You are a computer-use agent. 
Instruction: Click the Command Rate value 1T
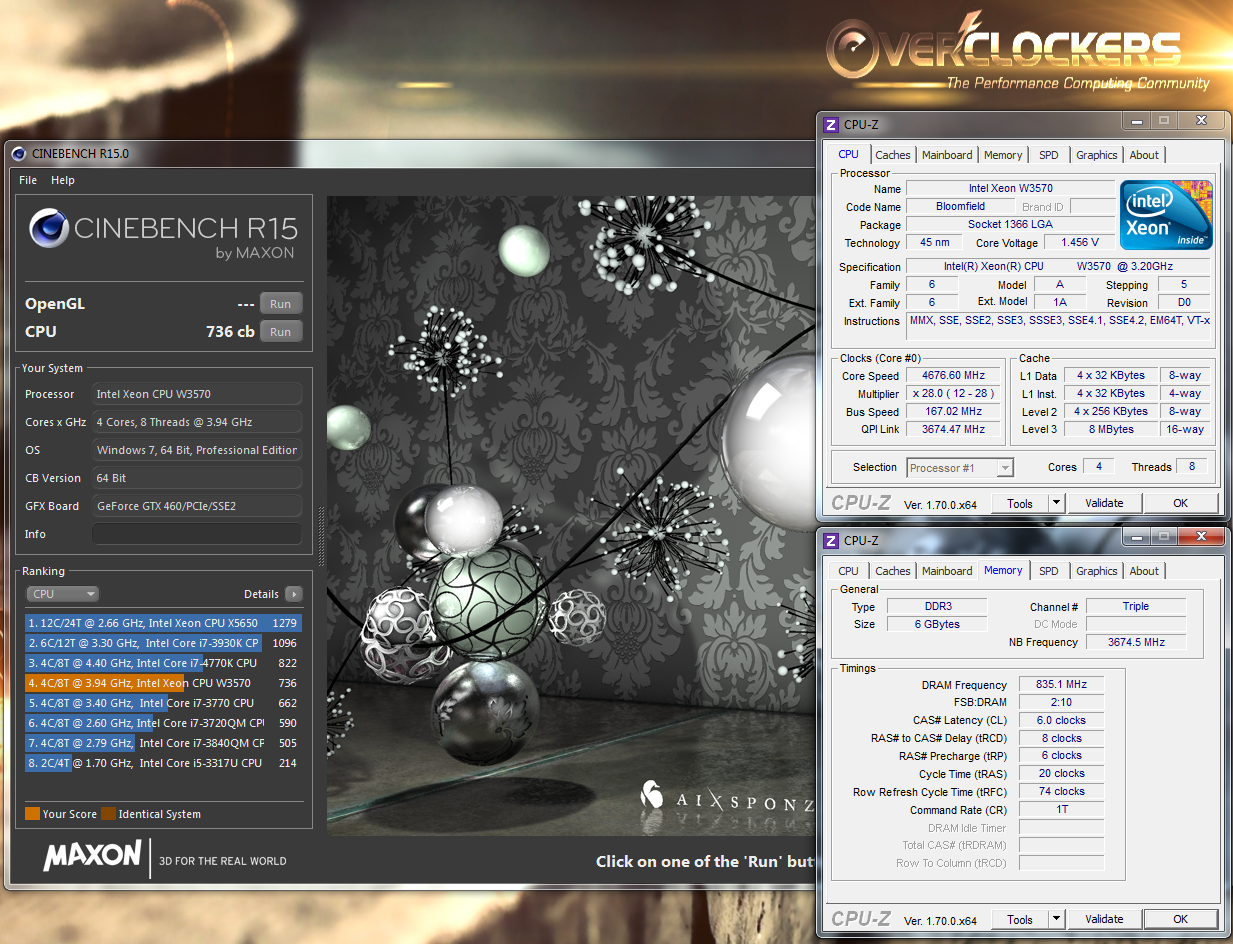pyautogui.click(x=1062, y=809)
